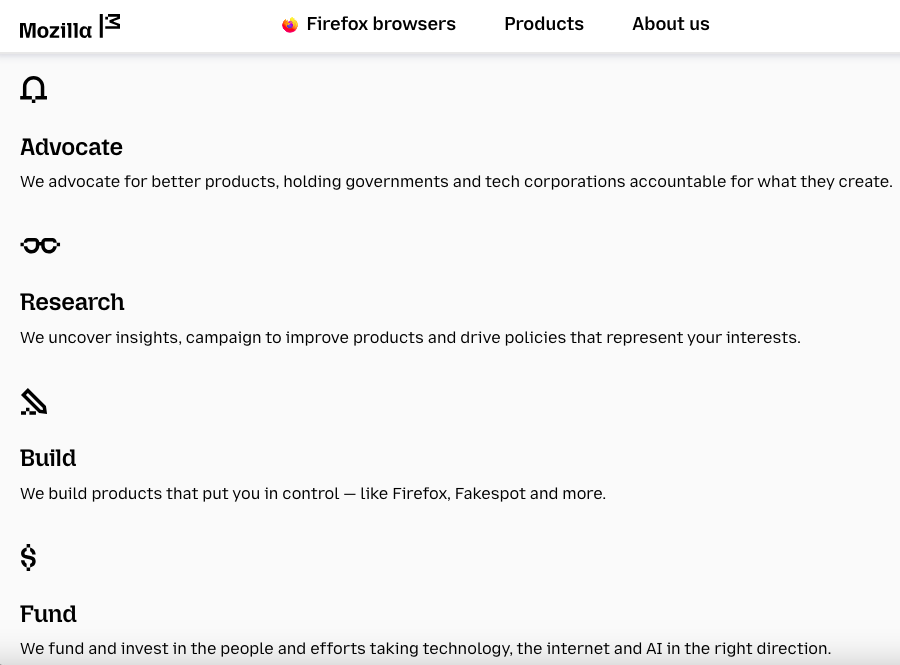This screenshot has width=900, height=665.
Task: Click the Firefox, Fakespot build description
Action: (313, 493)
